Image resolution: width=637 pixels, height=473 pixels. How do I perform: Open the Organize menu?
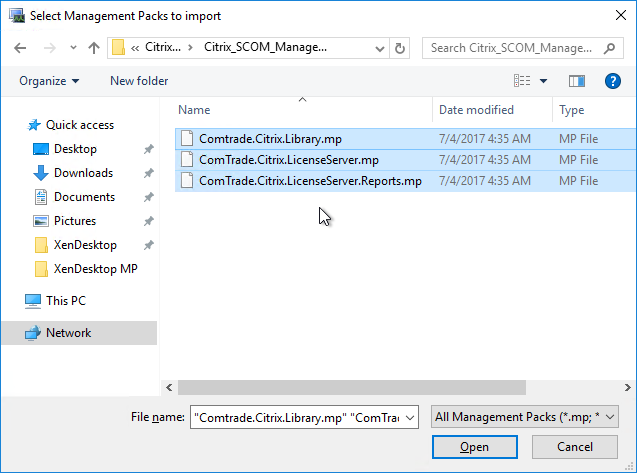(49, 81)
